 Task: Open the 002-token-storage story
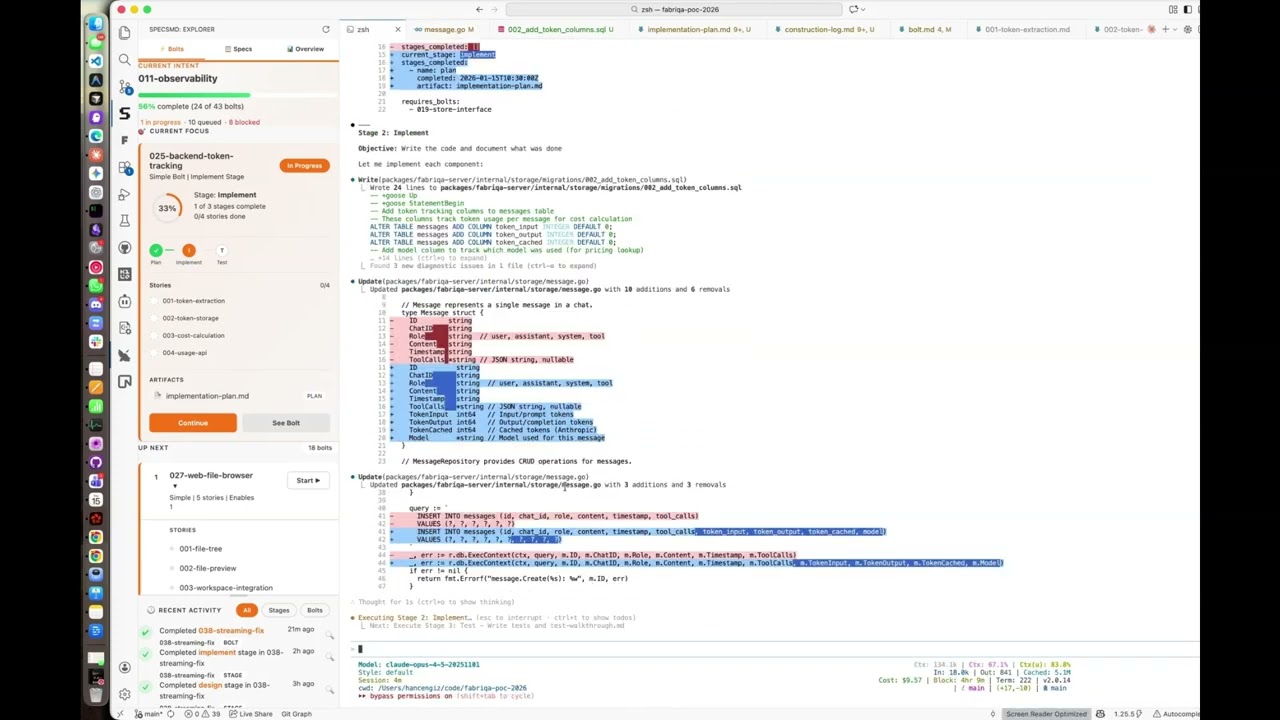tap(190, 318)
